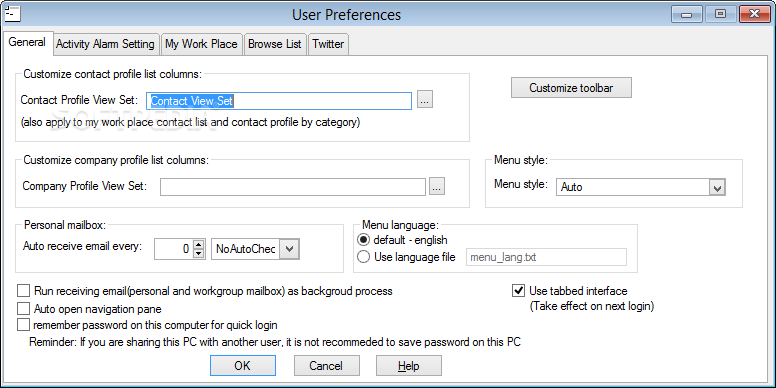This screenshot has height=388, width=776.
Task: Maximize the User Preferences window
Action: point(721,14)
